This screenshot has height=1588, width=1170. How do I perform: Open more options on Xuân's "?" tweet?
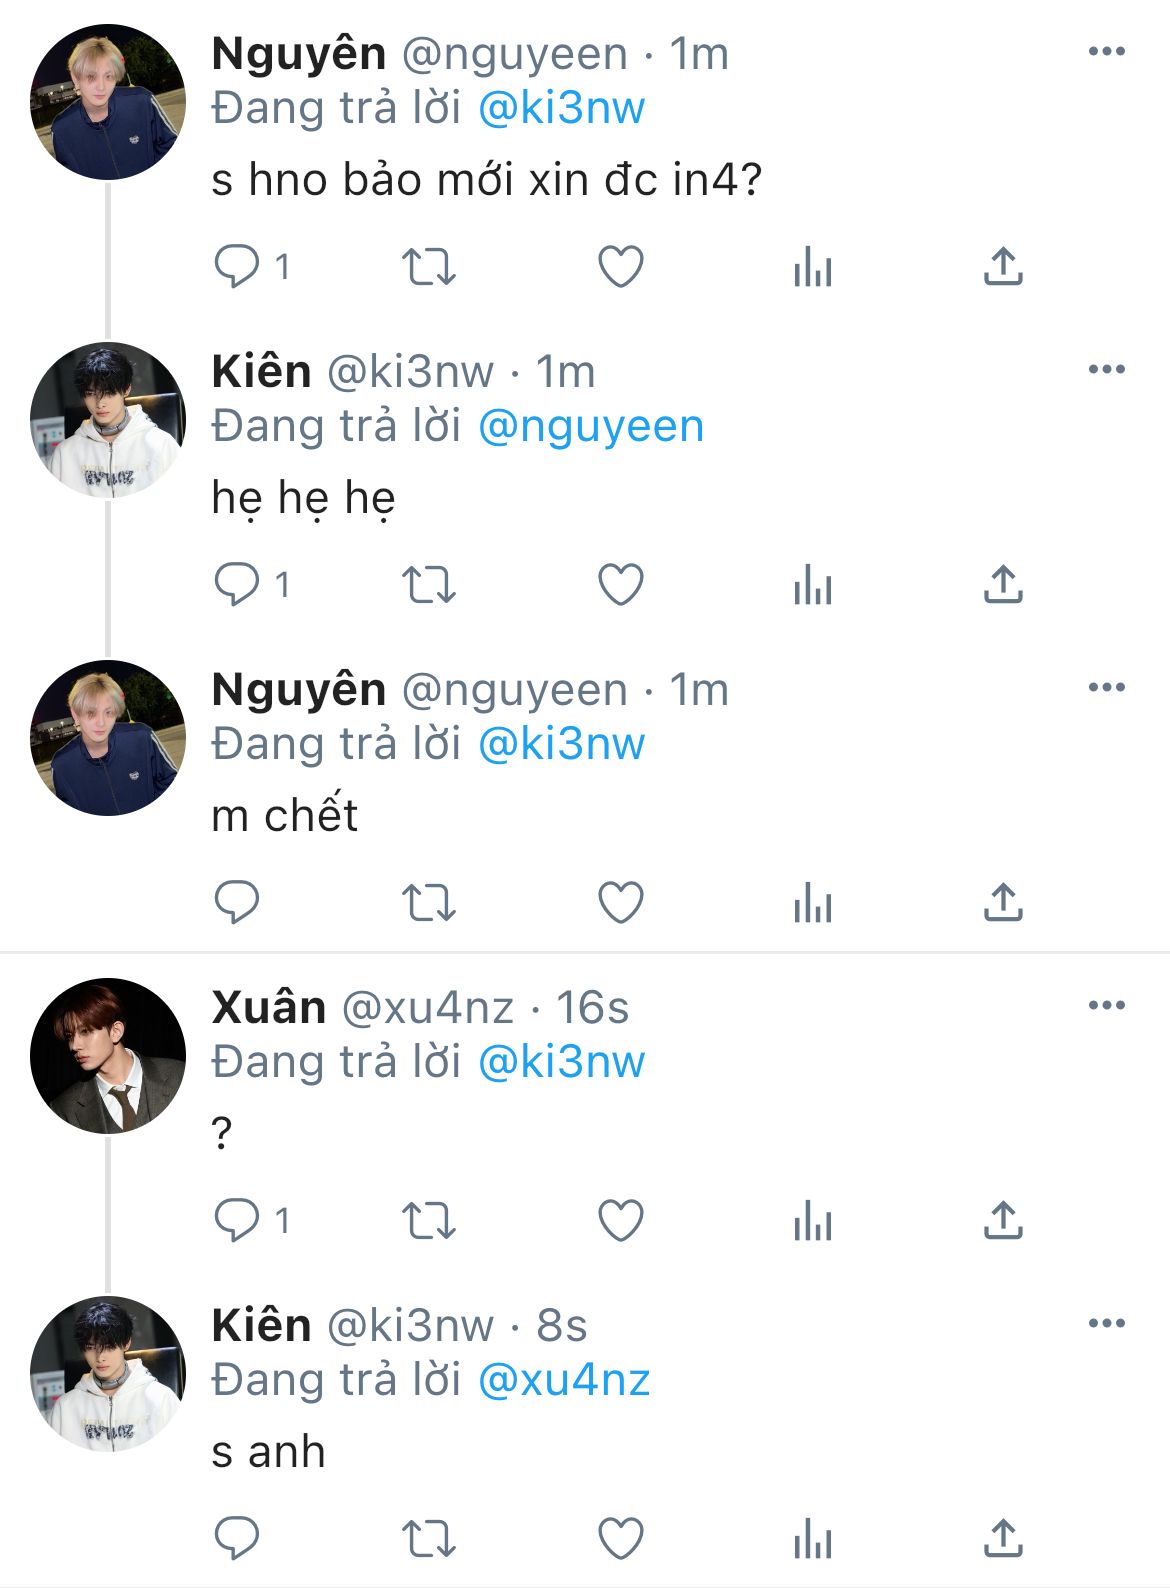pos(1106,1006)
